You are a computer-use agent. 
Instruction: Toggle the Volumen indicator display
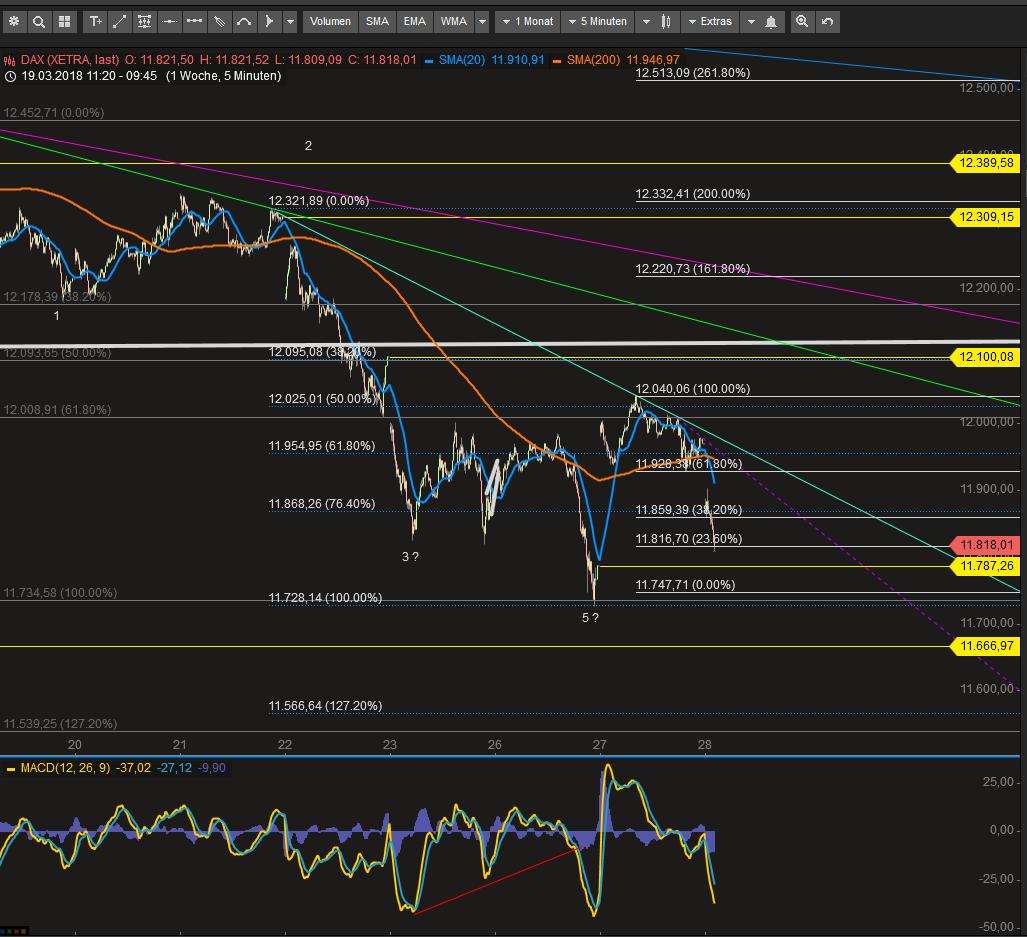pos(329,21)
